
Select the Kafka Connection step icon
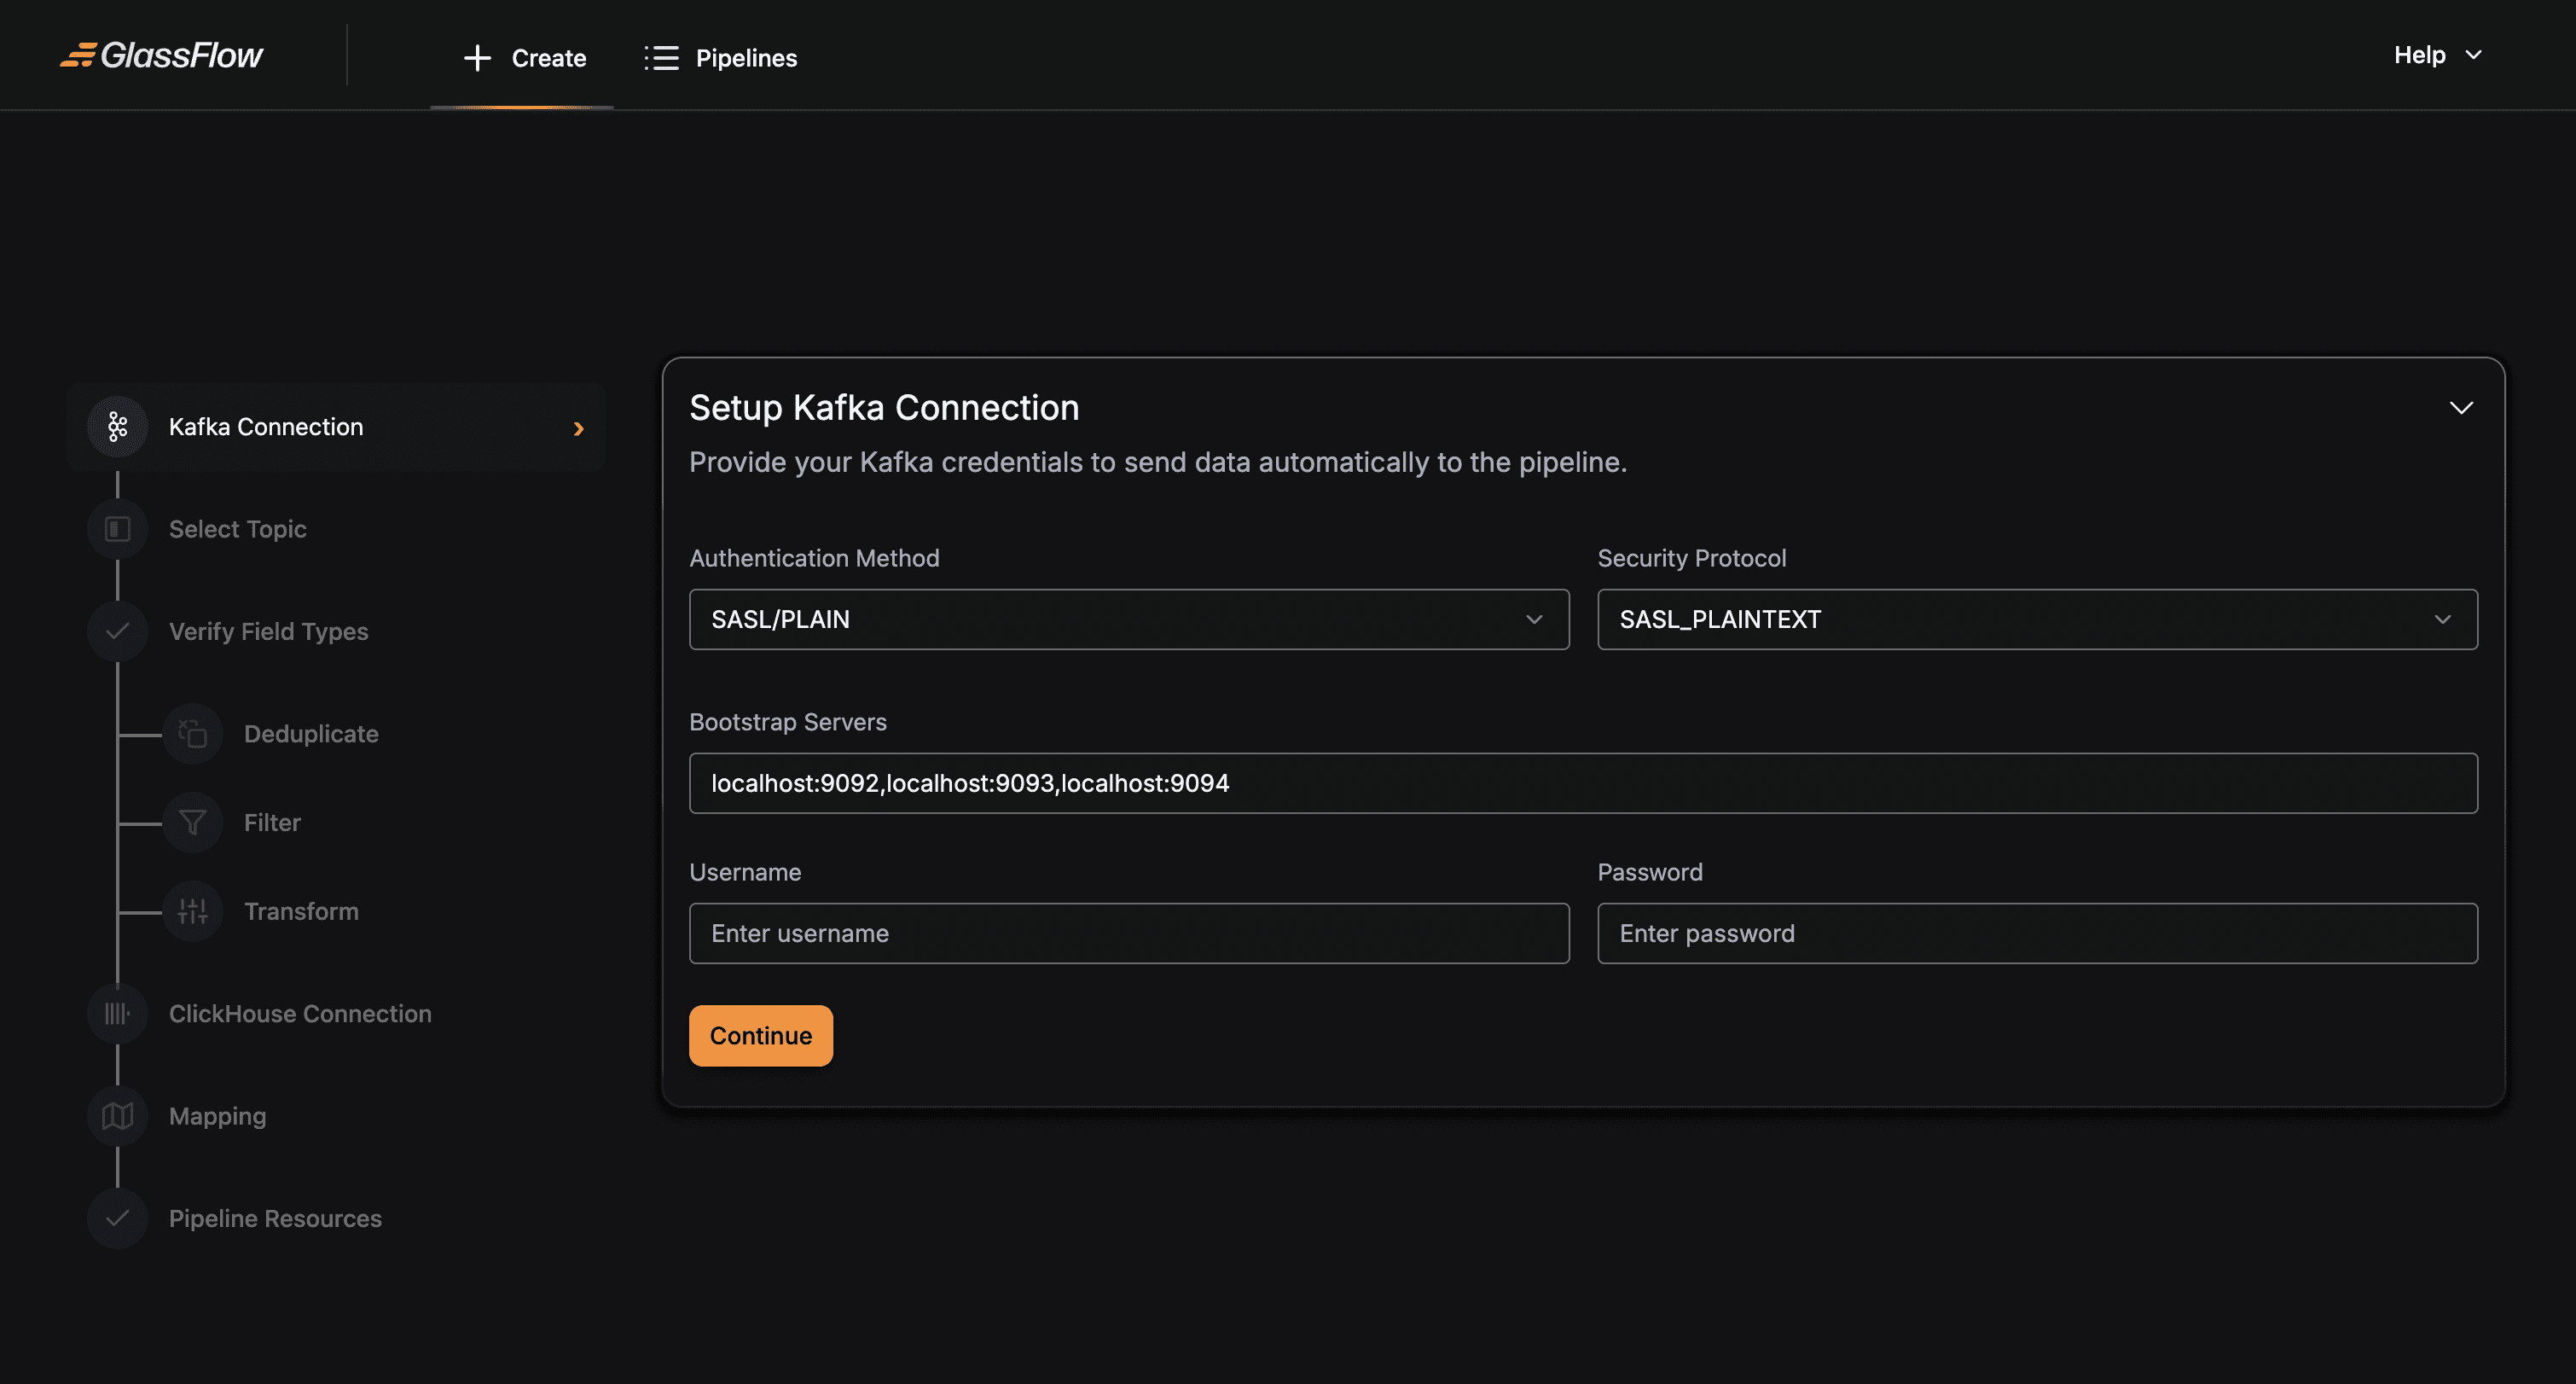coord(116,426)
